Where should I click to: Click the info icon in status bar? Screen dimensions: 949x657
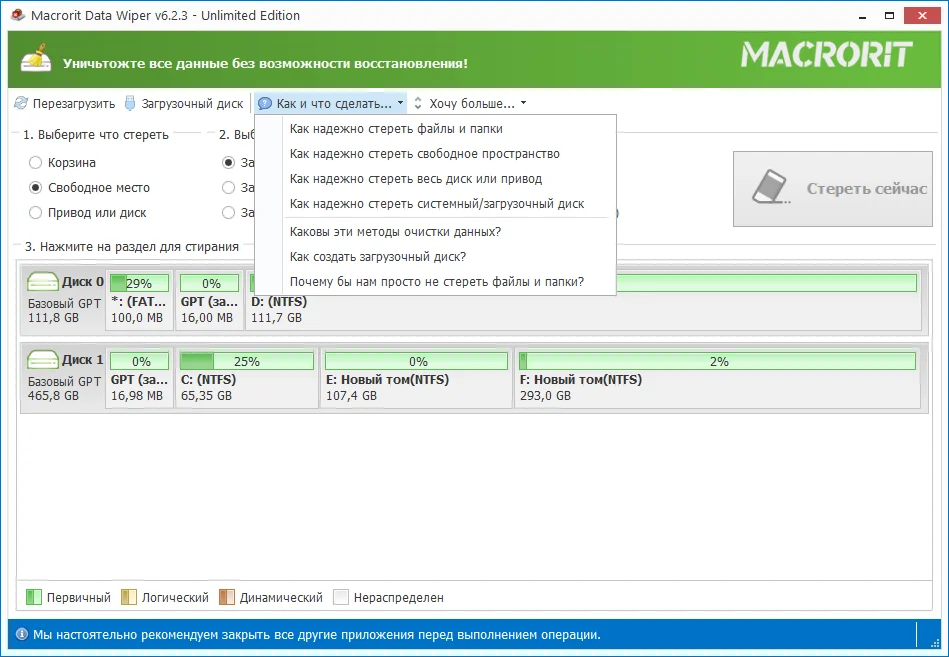coord(22,635)
